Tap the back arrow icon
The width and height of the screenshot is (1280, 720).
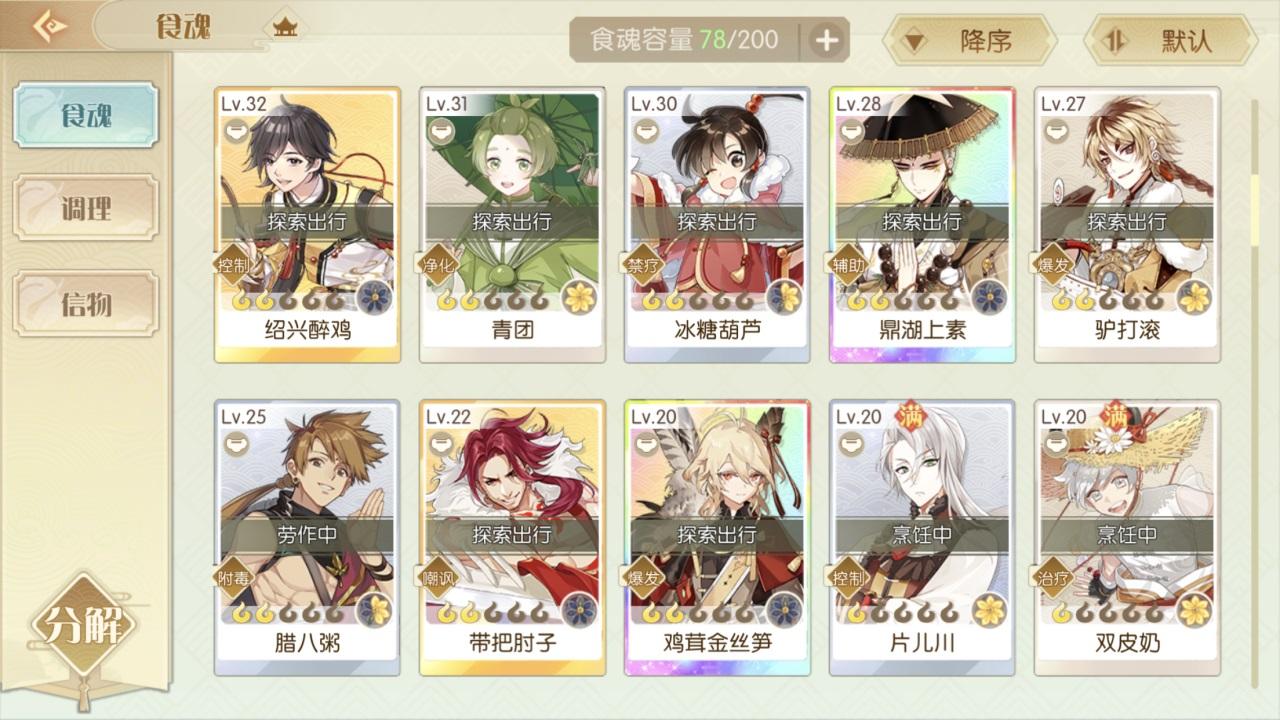point(47,25)
